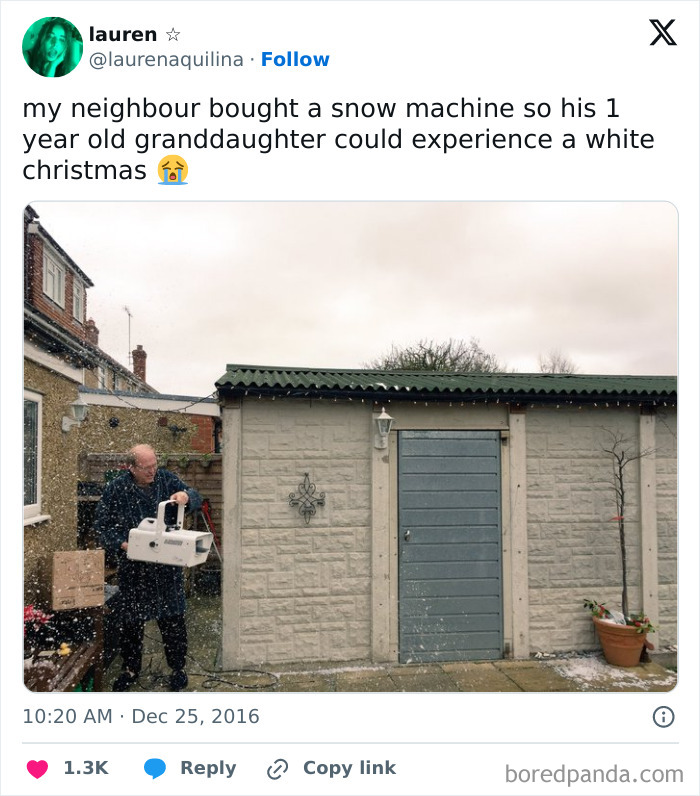The height and width of the screenshot is (796, 700).
Task: Like the tweet with heart icon
Action: pos(37,769)
